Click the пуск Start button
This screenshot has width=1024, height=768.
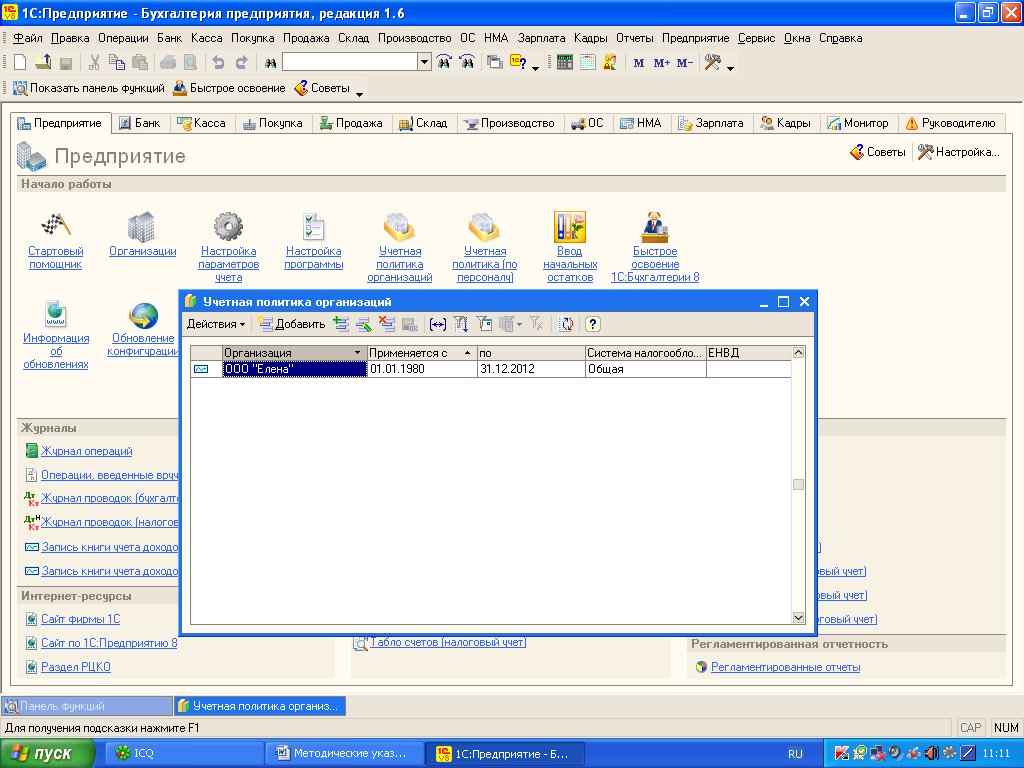[46, 753]
